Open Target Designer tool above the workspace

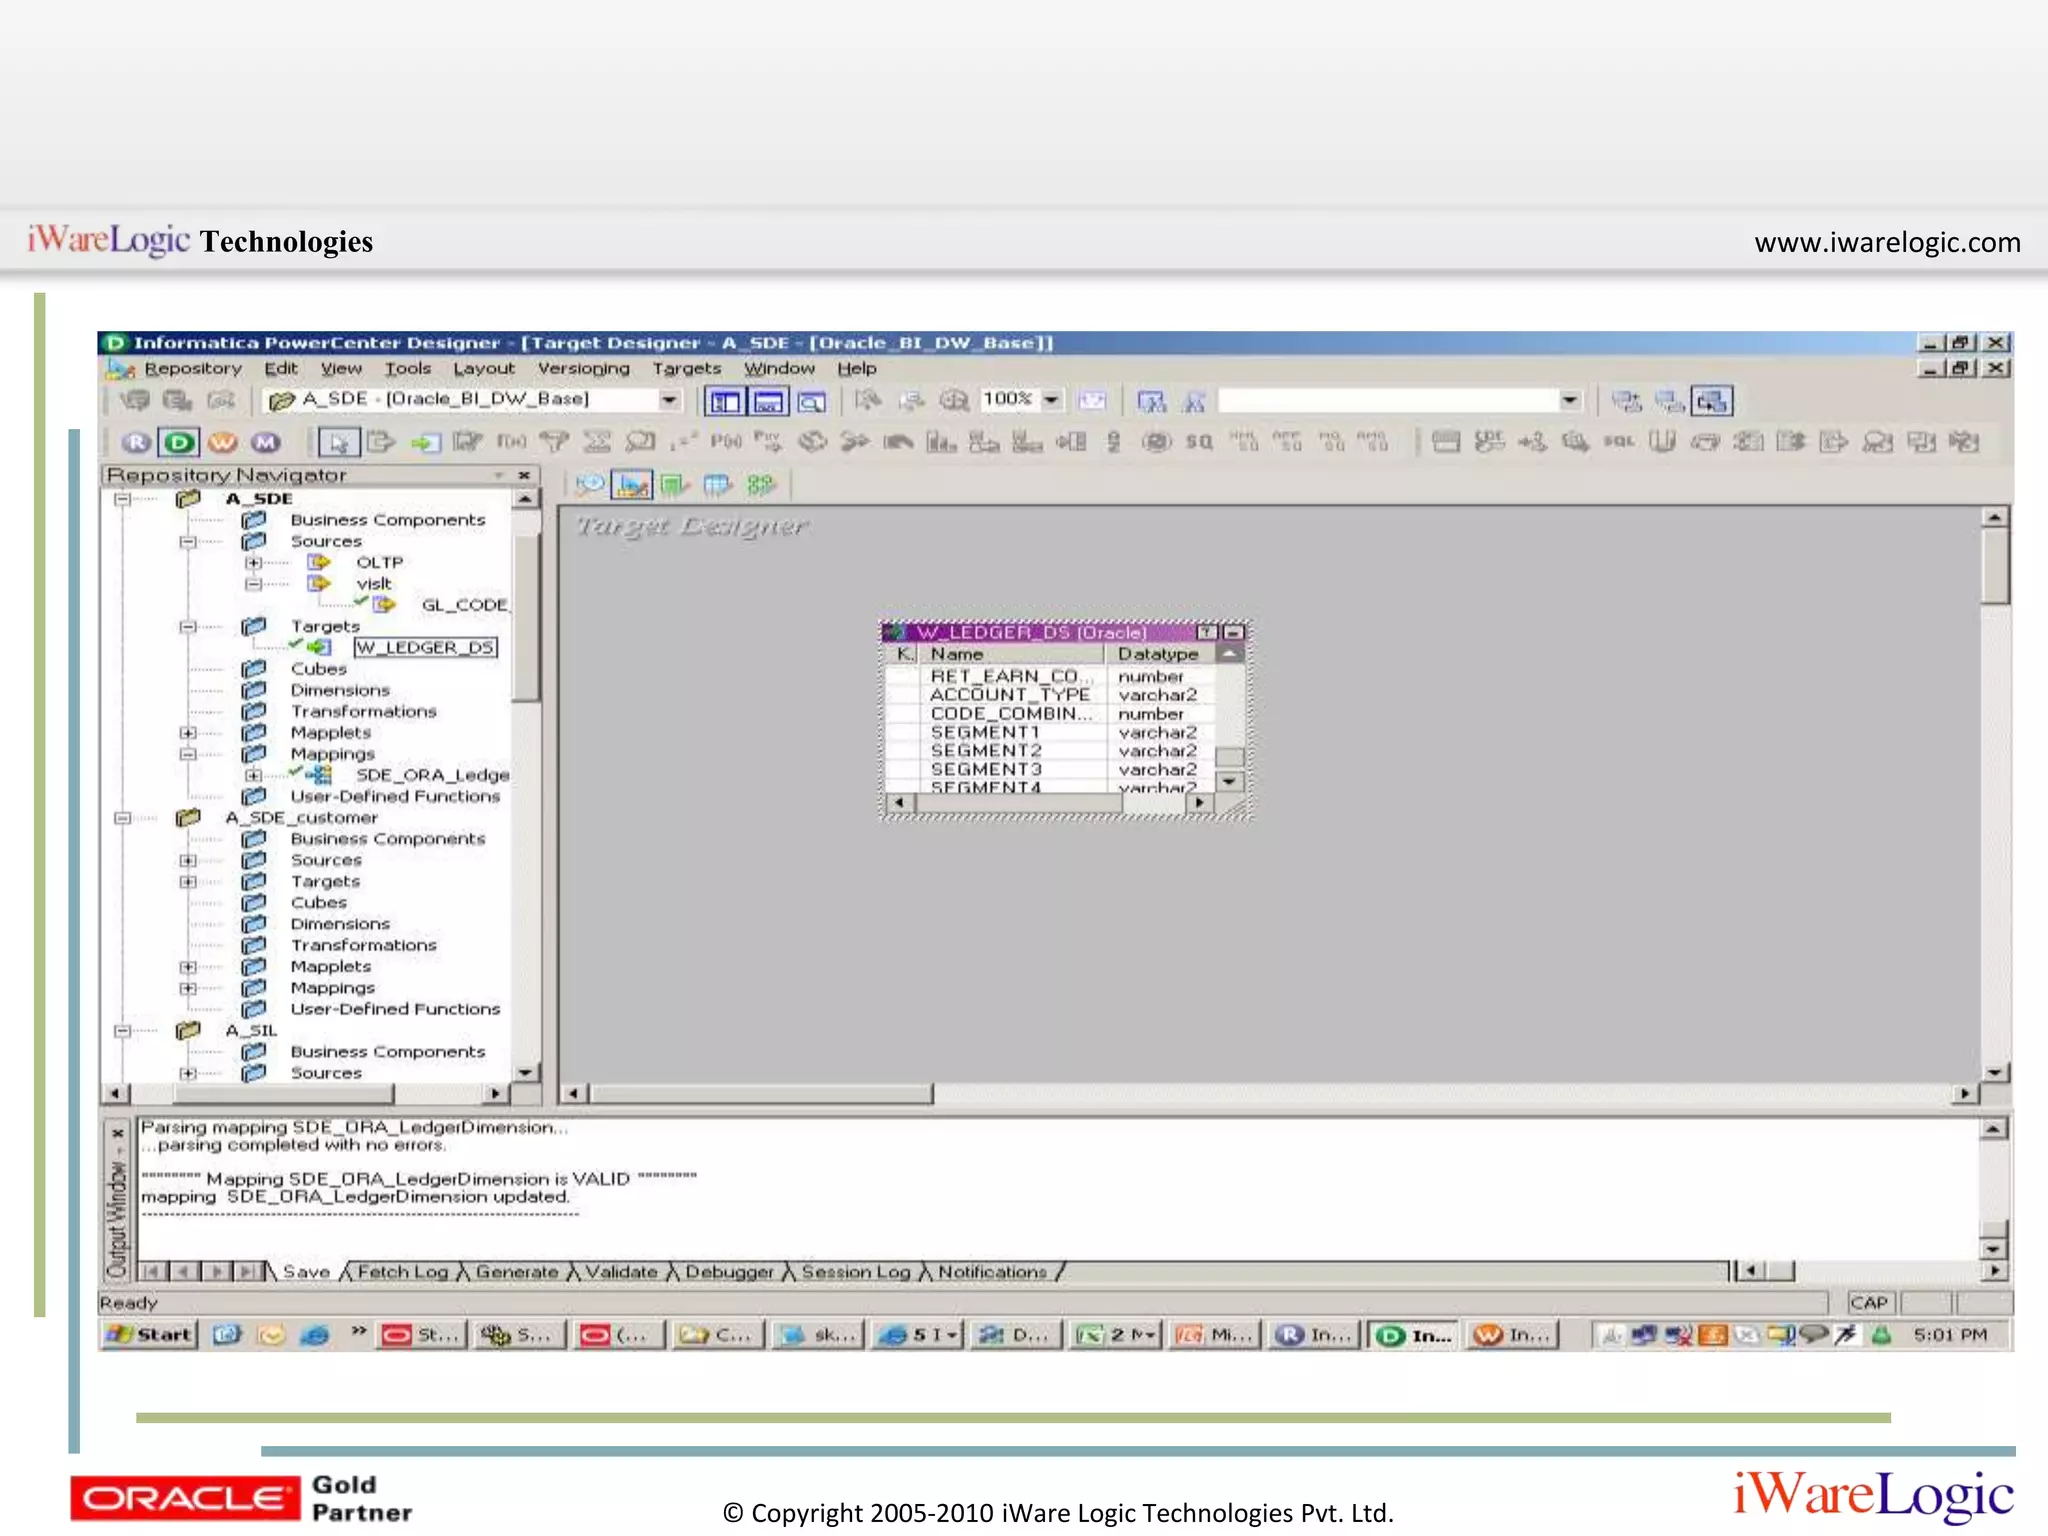point(632,486)
